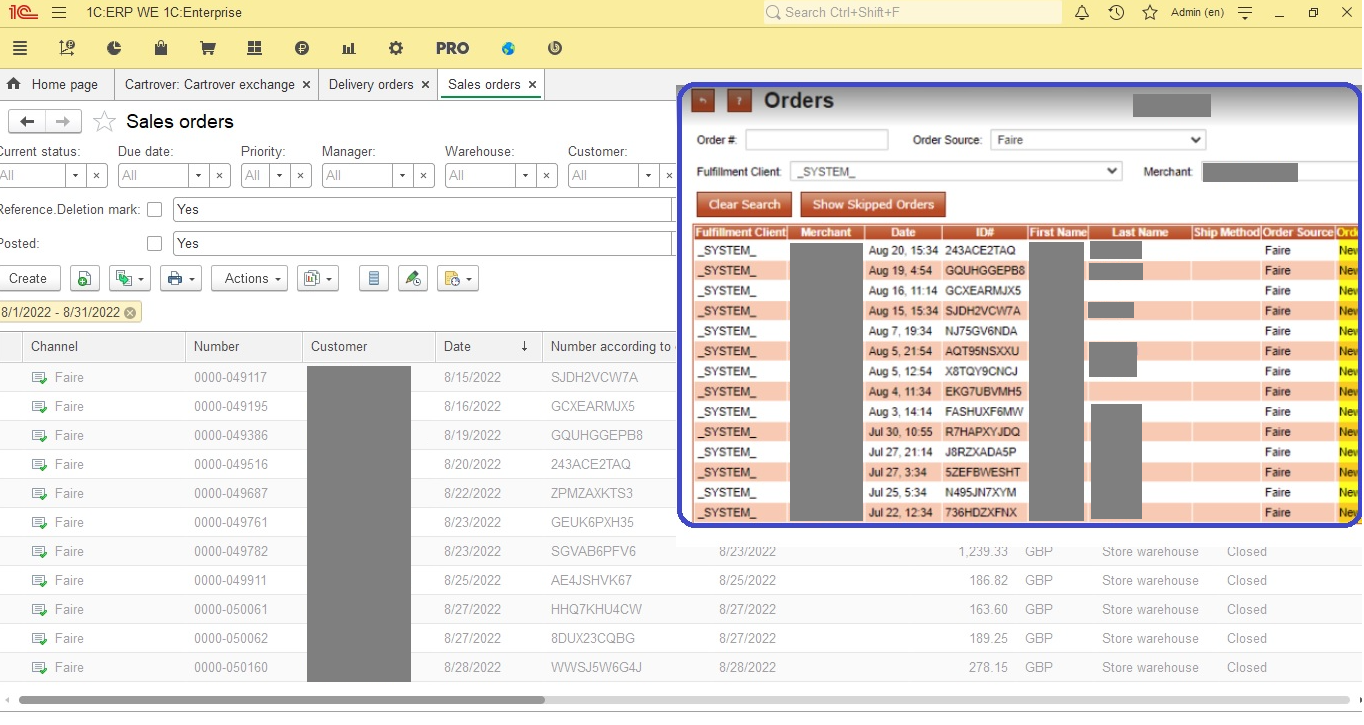Clear the Due date filter
This screenshot has height=725, width=1364.
click(x=220, y=176)
